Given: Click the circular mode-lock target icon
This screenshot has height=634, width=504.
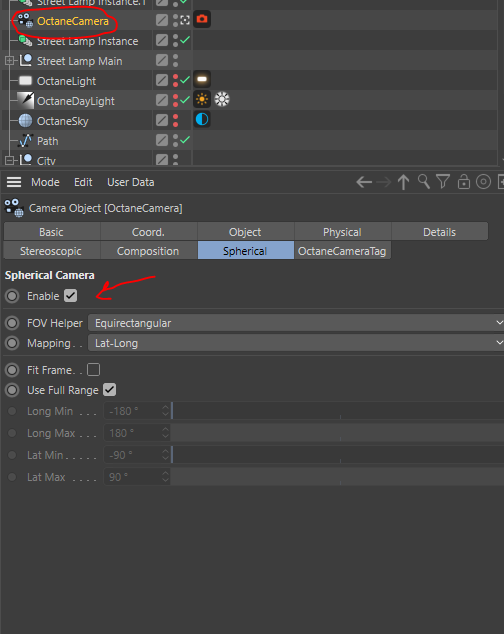Looking at the screenshot, I should pos(483,182).
